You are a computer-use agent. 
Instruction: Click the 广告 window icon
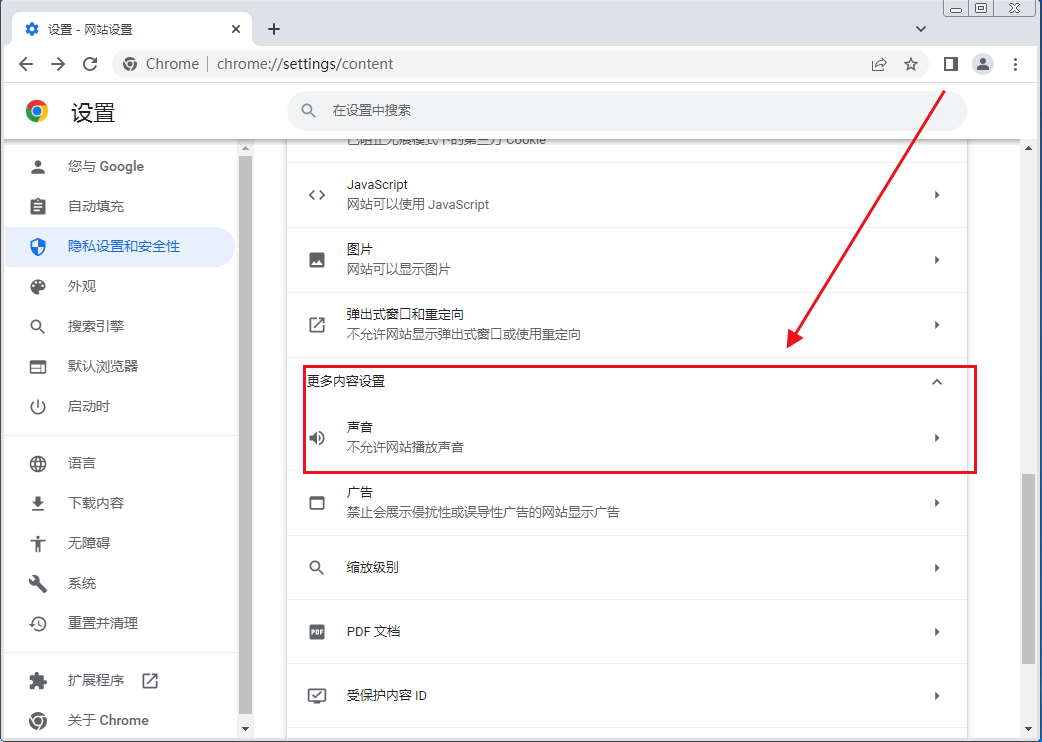click(x=317, y=503)
